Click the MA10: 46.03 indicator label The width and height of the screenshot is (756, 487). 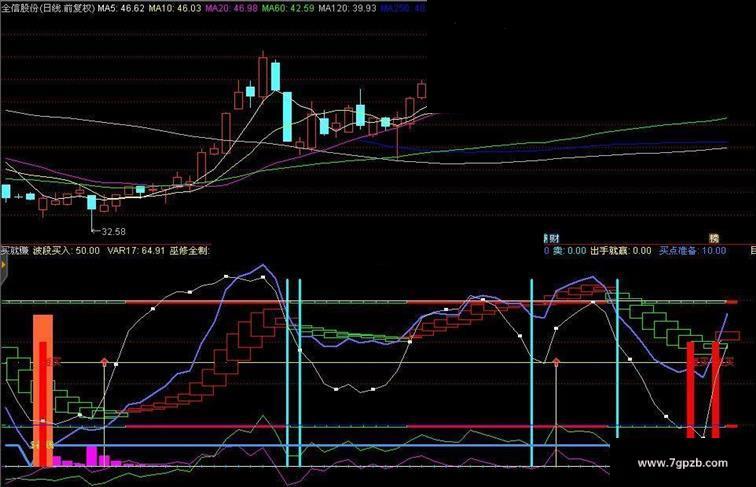click(175, 8)
